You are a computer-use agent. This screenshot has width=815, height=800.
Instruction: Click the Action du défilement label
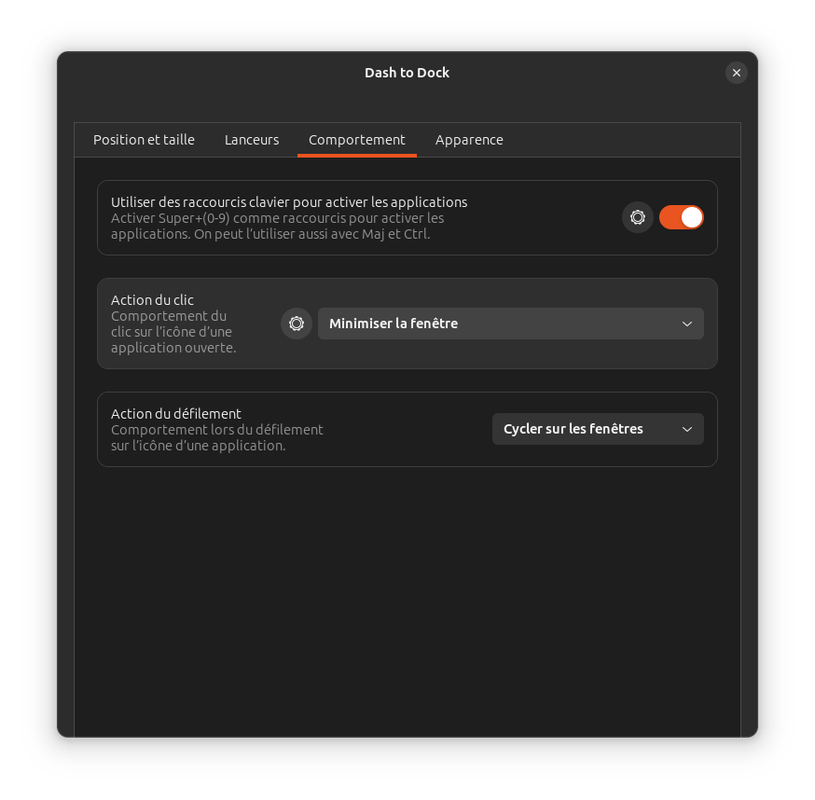[176, 414]
